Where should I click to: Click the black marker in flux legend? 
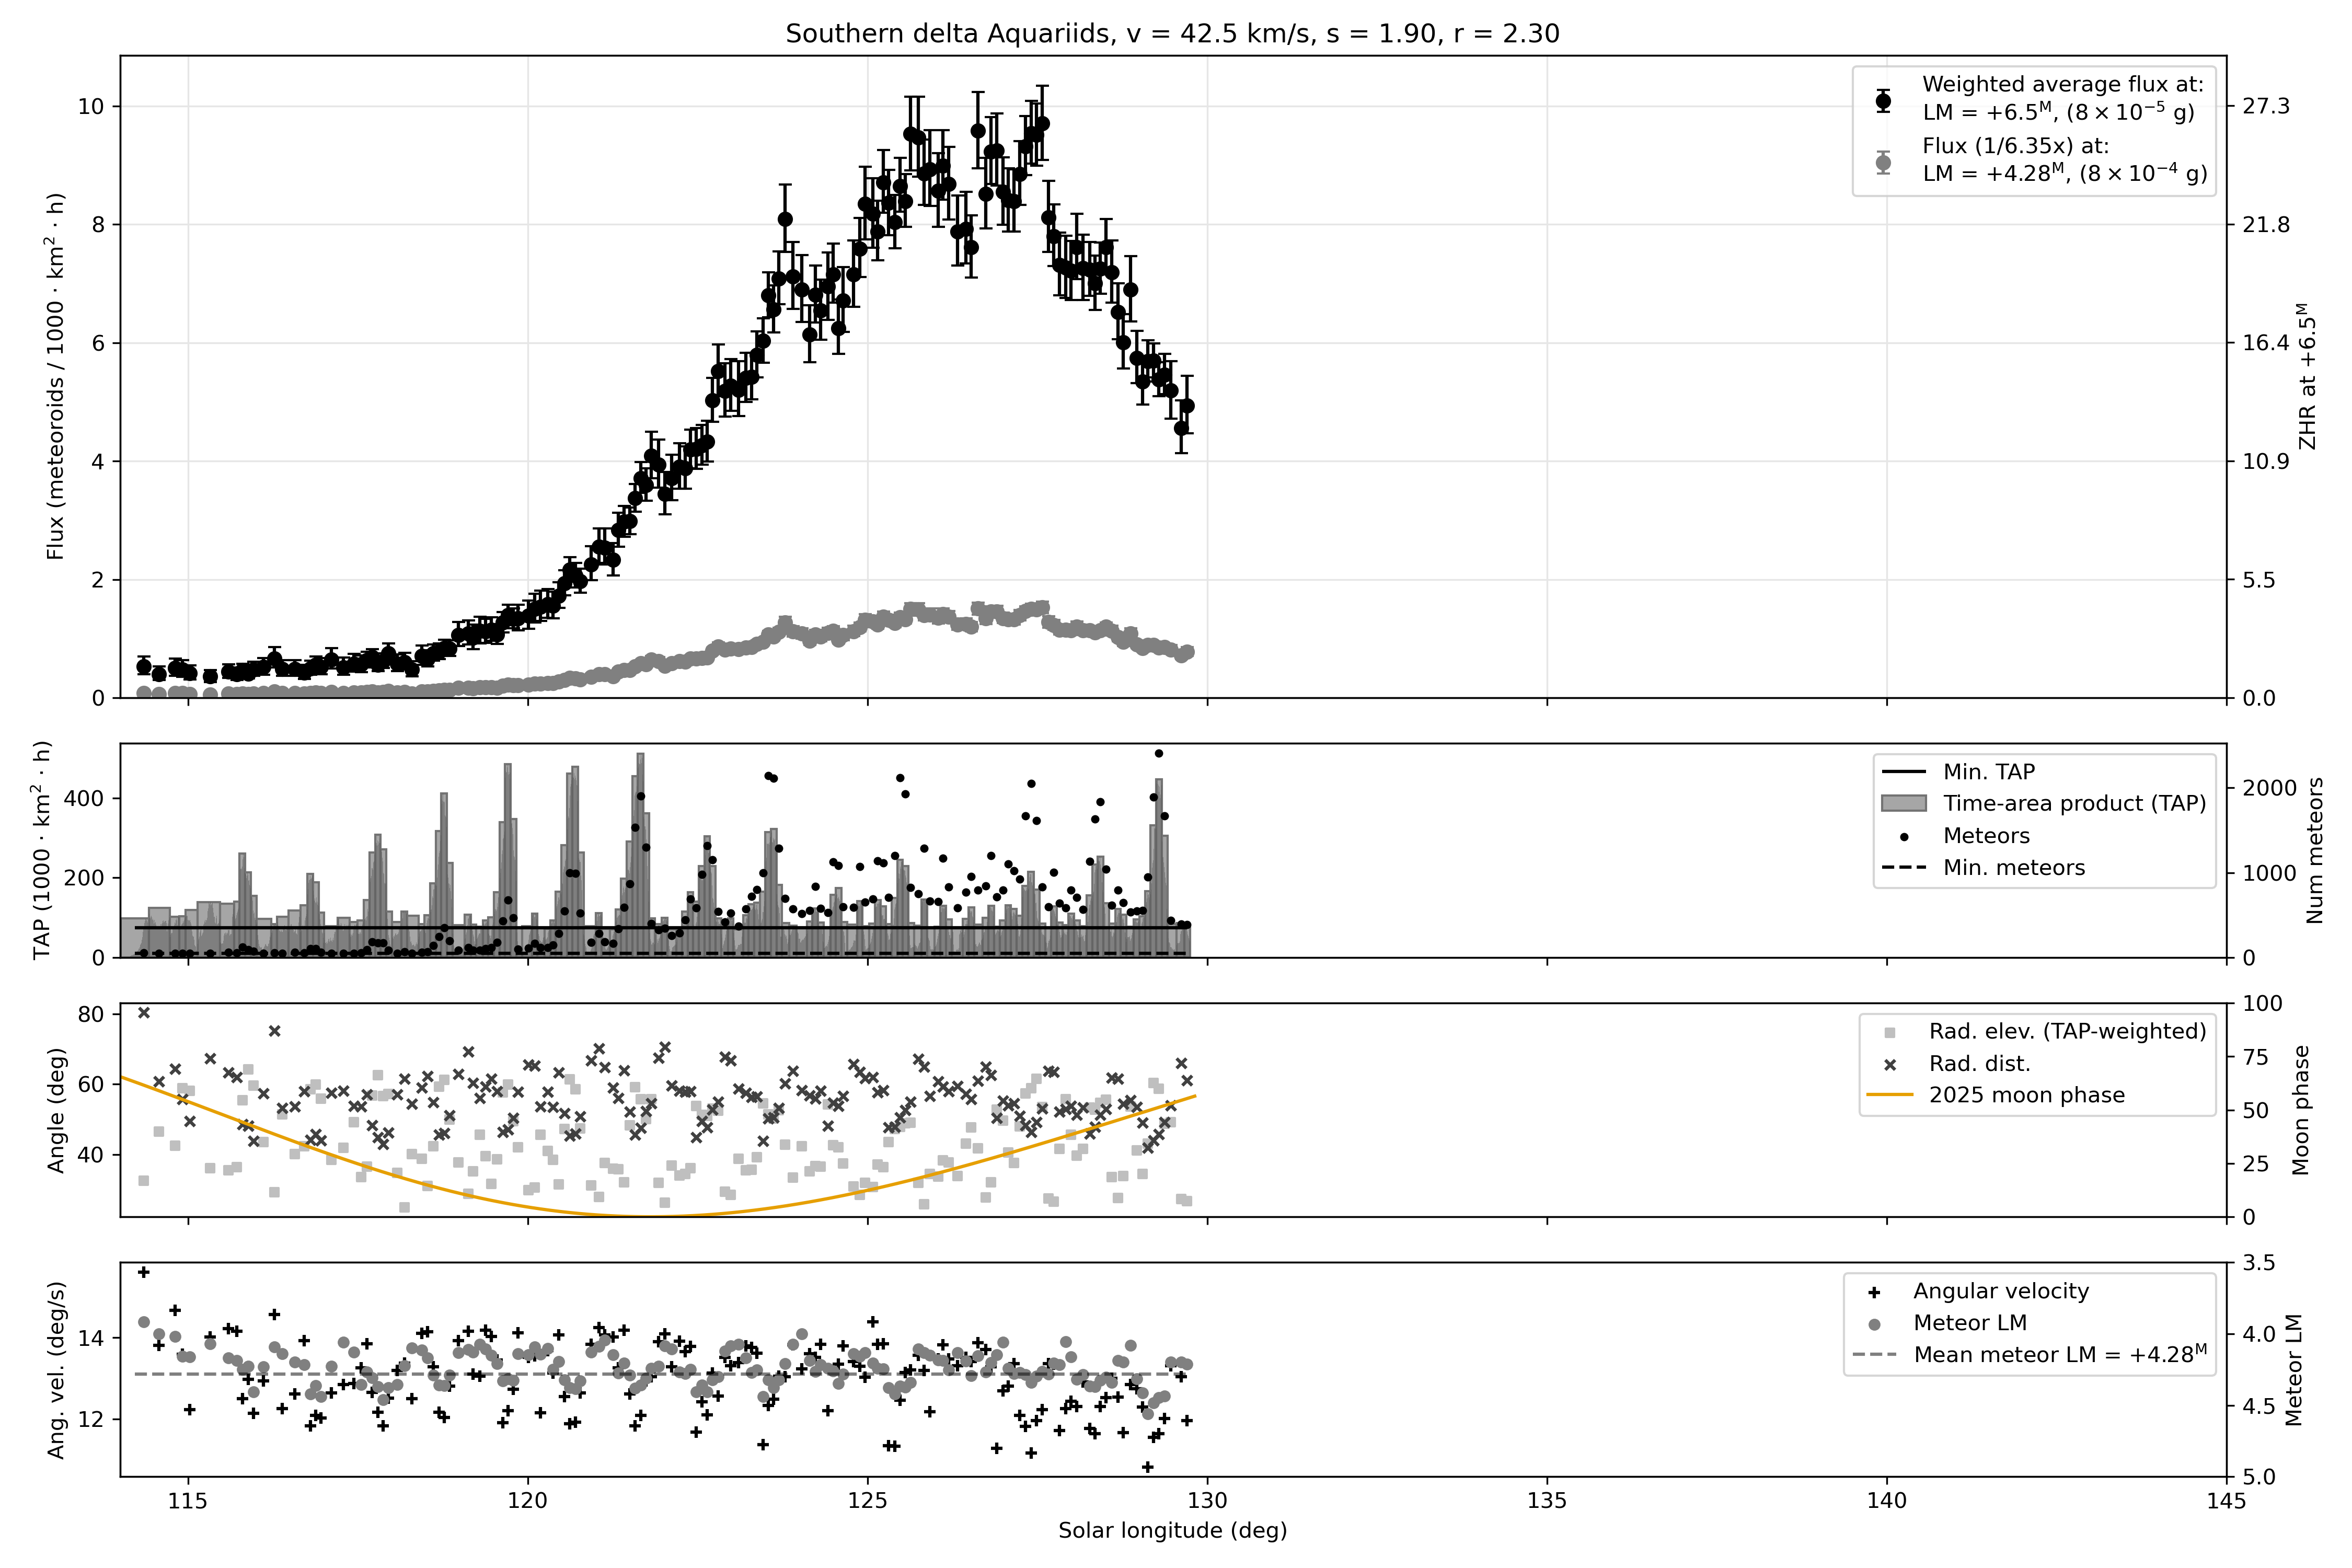point(1883,100)
